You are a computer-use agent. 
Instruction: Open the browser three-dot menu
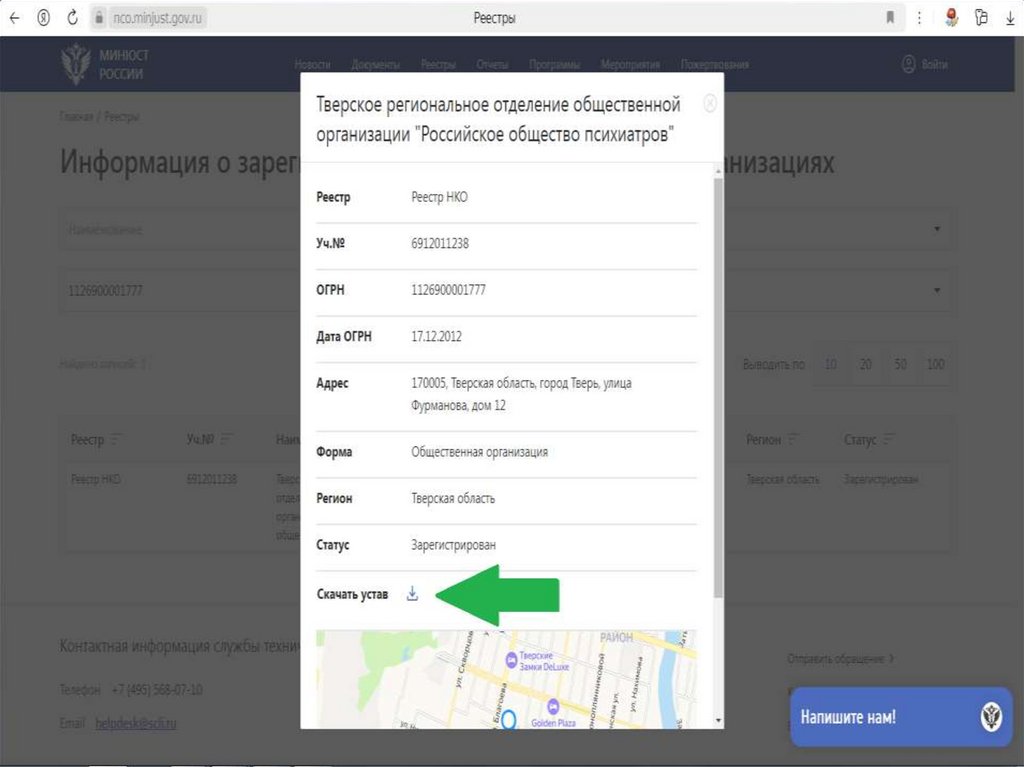[x=919, y=18]
